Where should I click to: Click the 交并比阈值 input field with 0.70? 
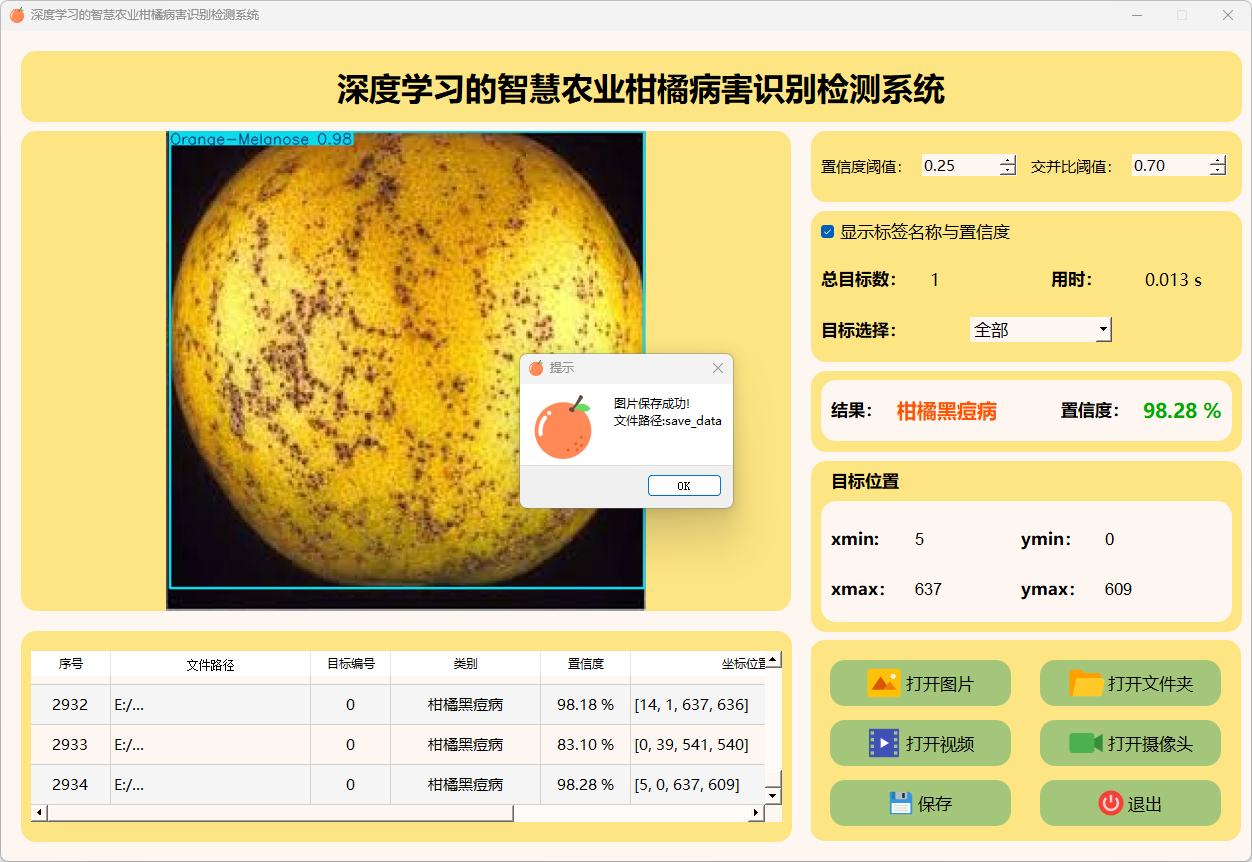pos(1168,166)
